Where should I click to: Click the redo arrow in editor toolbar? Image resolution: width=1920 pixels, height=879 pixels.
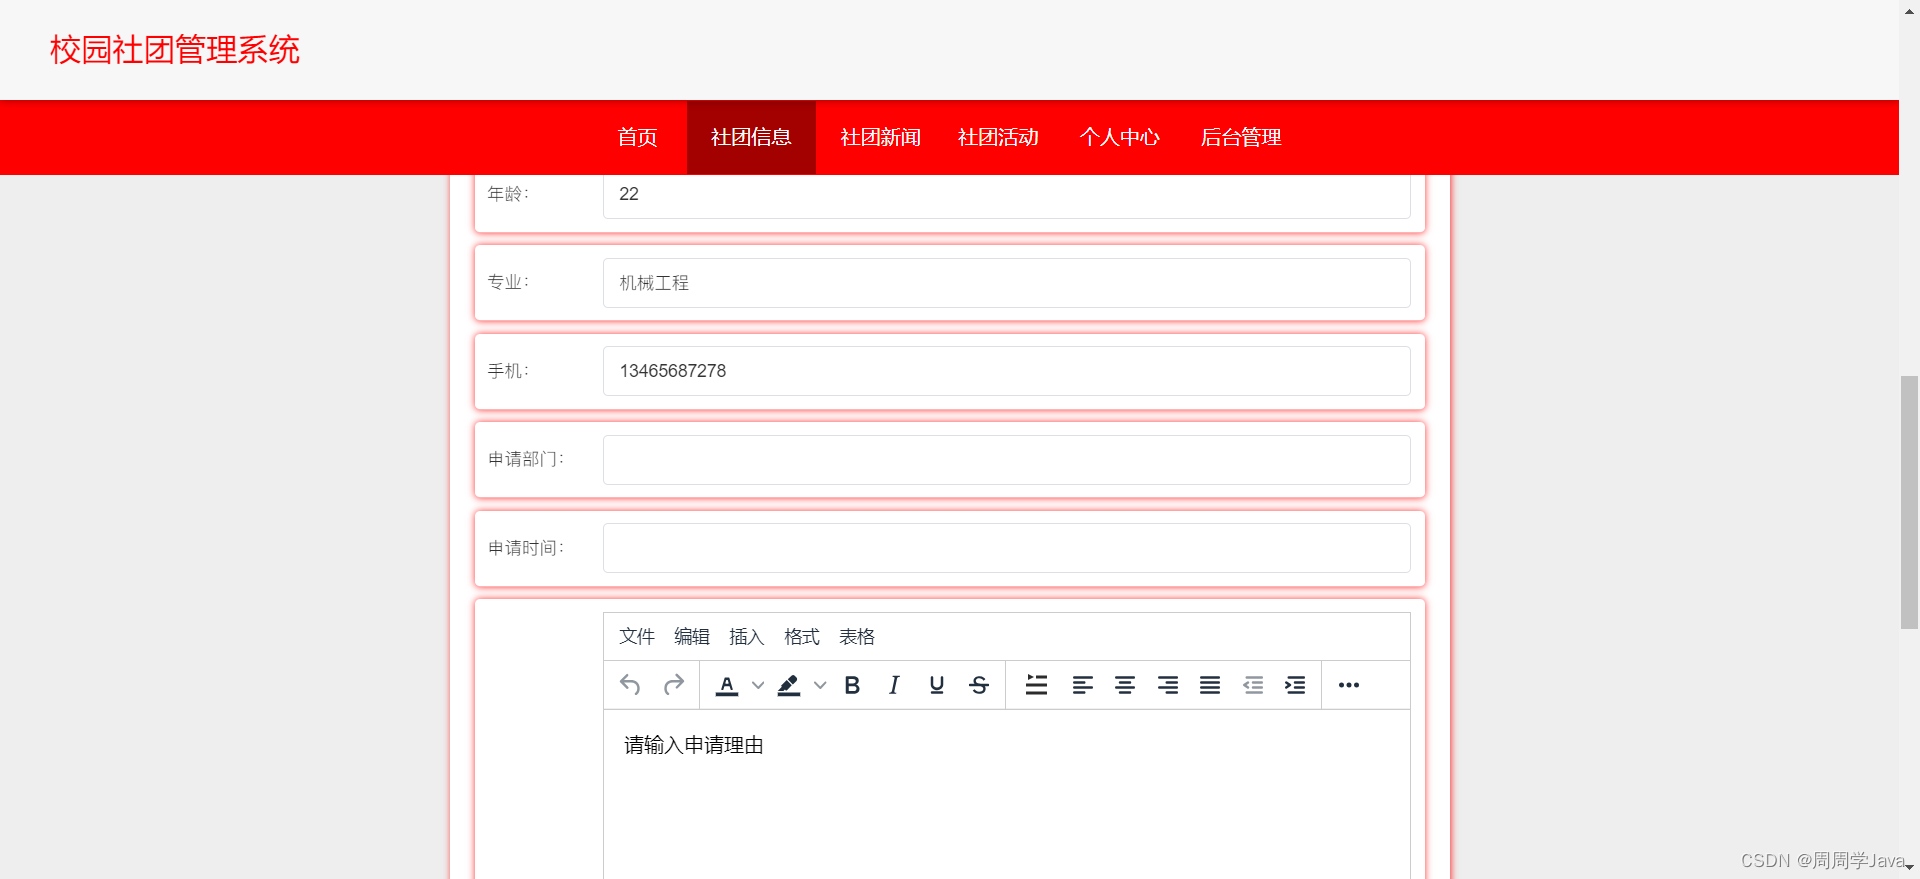(674, 685)
